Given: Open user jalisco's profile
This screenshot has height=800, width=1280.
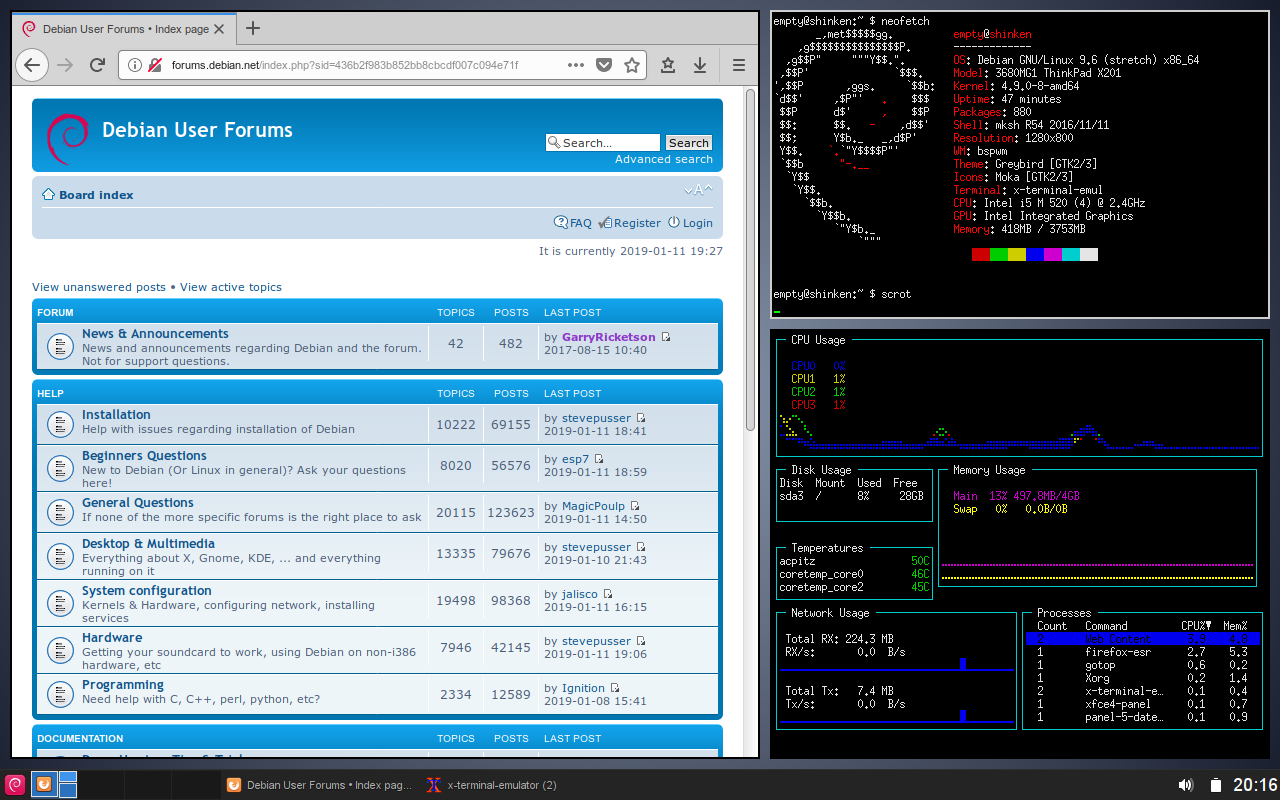Looking at the screenshot, I should (x=579, y=594).
